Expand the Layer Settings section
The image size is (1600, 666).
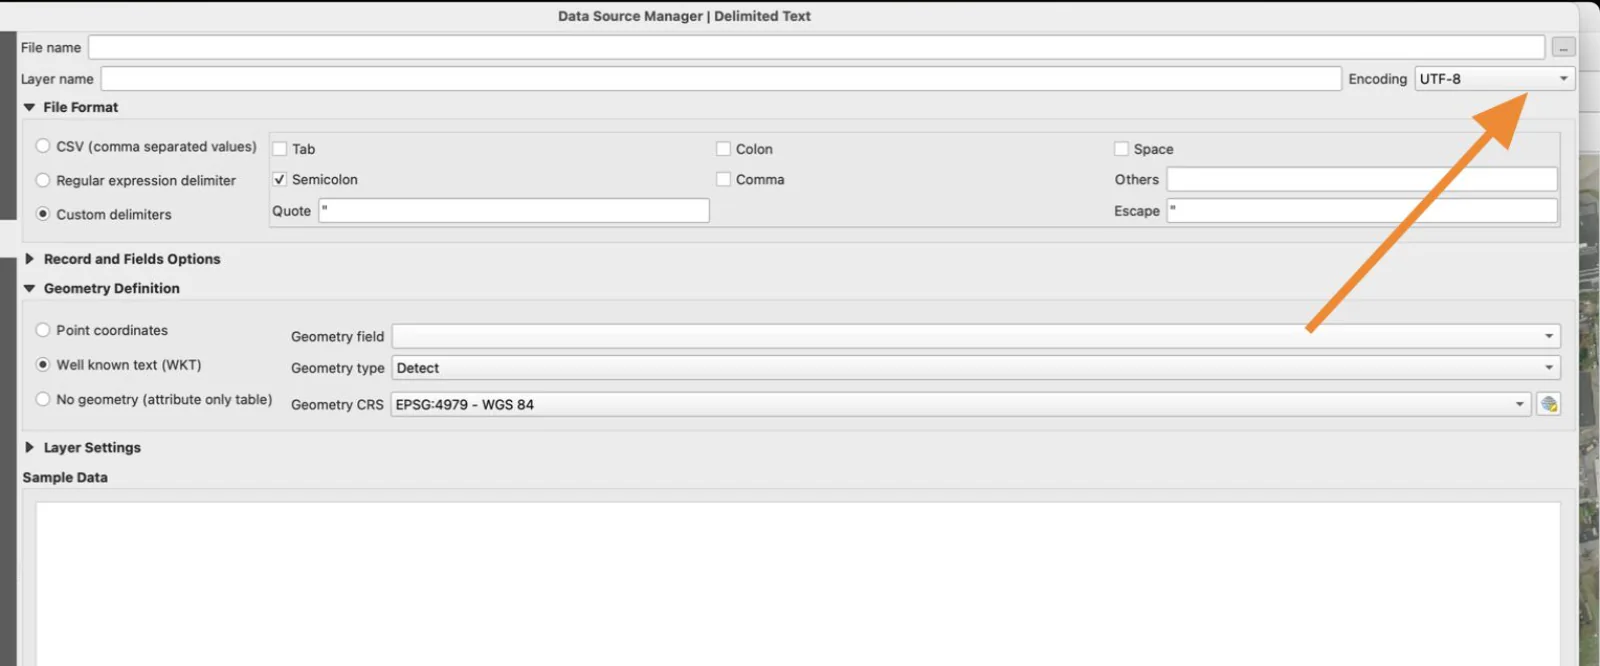click(29, 448)
